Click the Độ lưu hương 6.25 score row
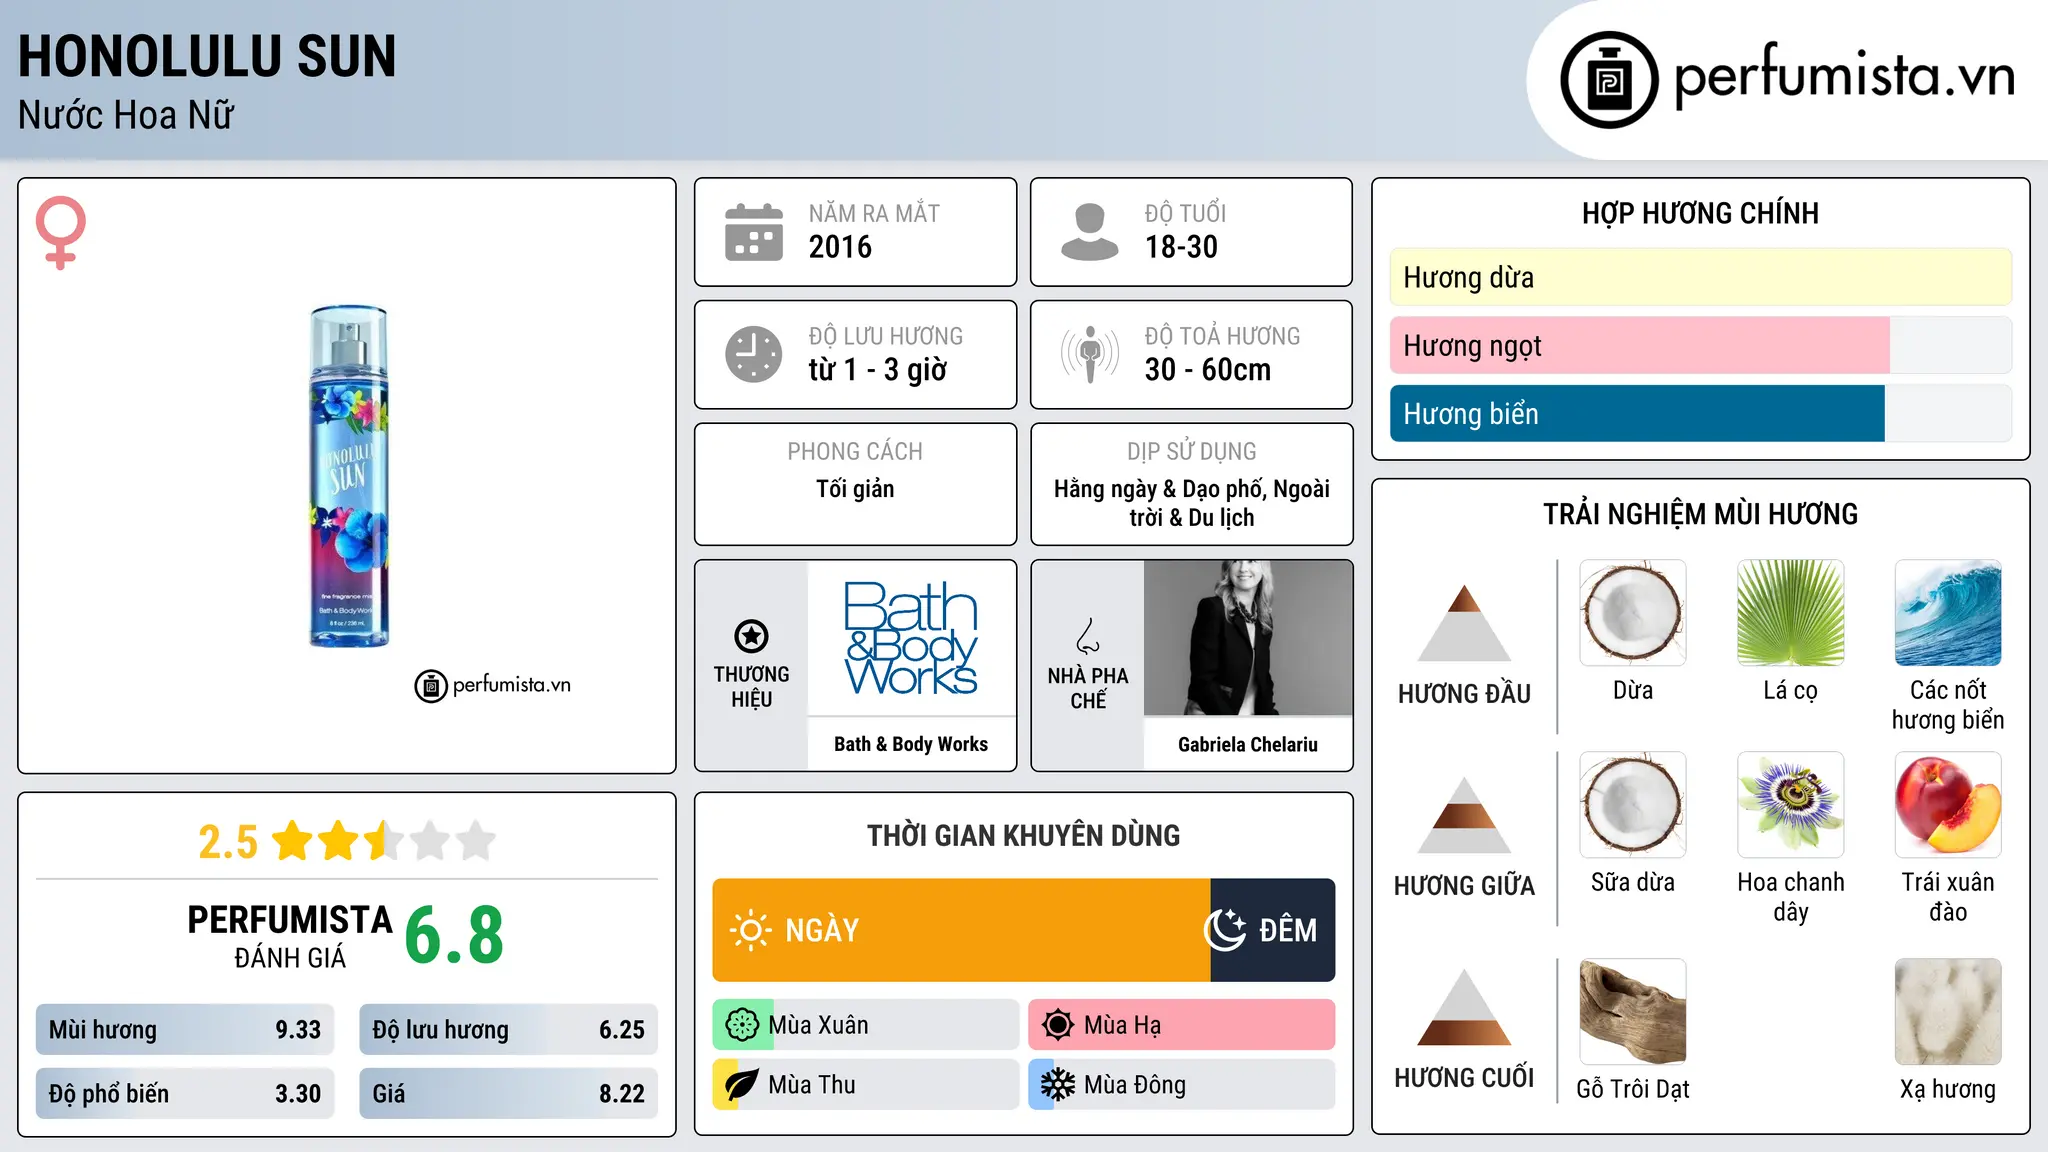The image size is (2048, 1152). pyautogui.click(x=508, y=1030)
